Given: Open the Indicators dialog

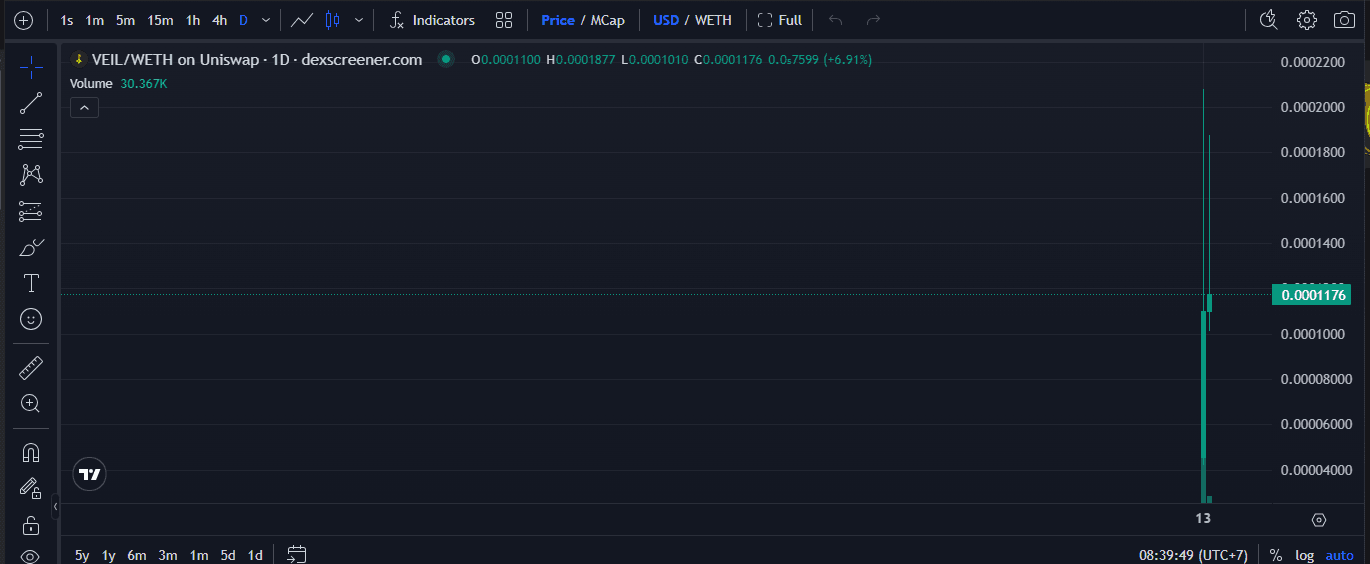Looking at the screenshot, I should [432, 20].
